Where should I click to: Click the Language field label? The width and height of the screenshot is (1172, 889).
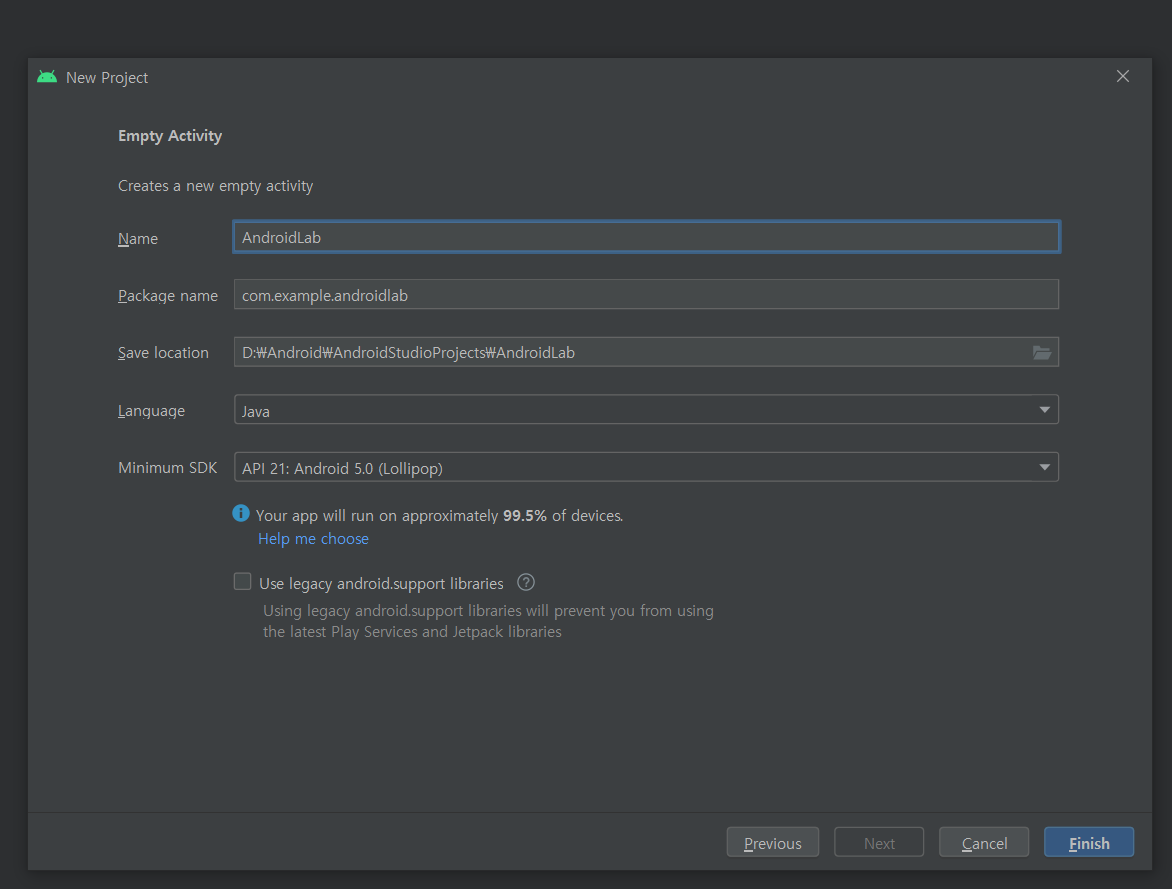151,410
